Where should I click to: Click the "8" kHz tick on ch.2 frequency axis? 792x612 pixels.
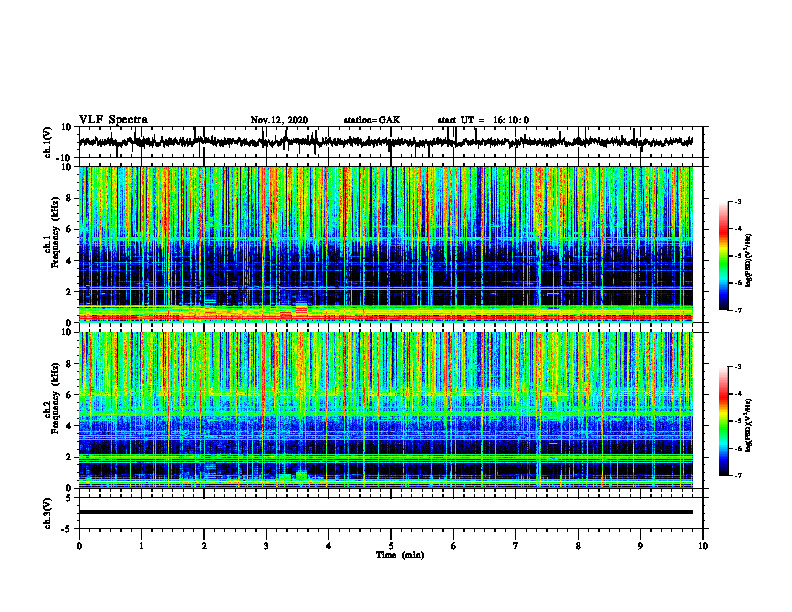click(69, 364)
